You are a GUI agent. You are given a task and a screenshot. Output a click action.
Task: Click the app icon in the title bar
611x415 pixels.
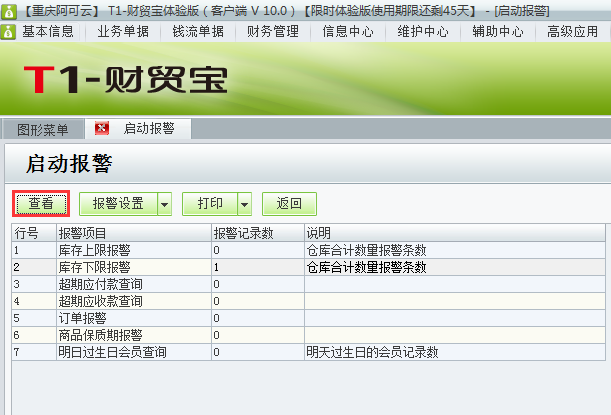tap(9, 11)
